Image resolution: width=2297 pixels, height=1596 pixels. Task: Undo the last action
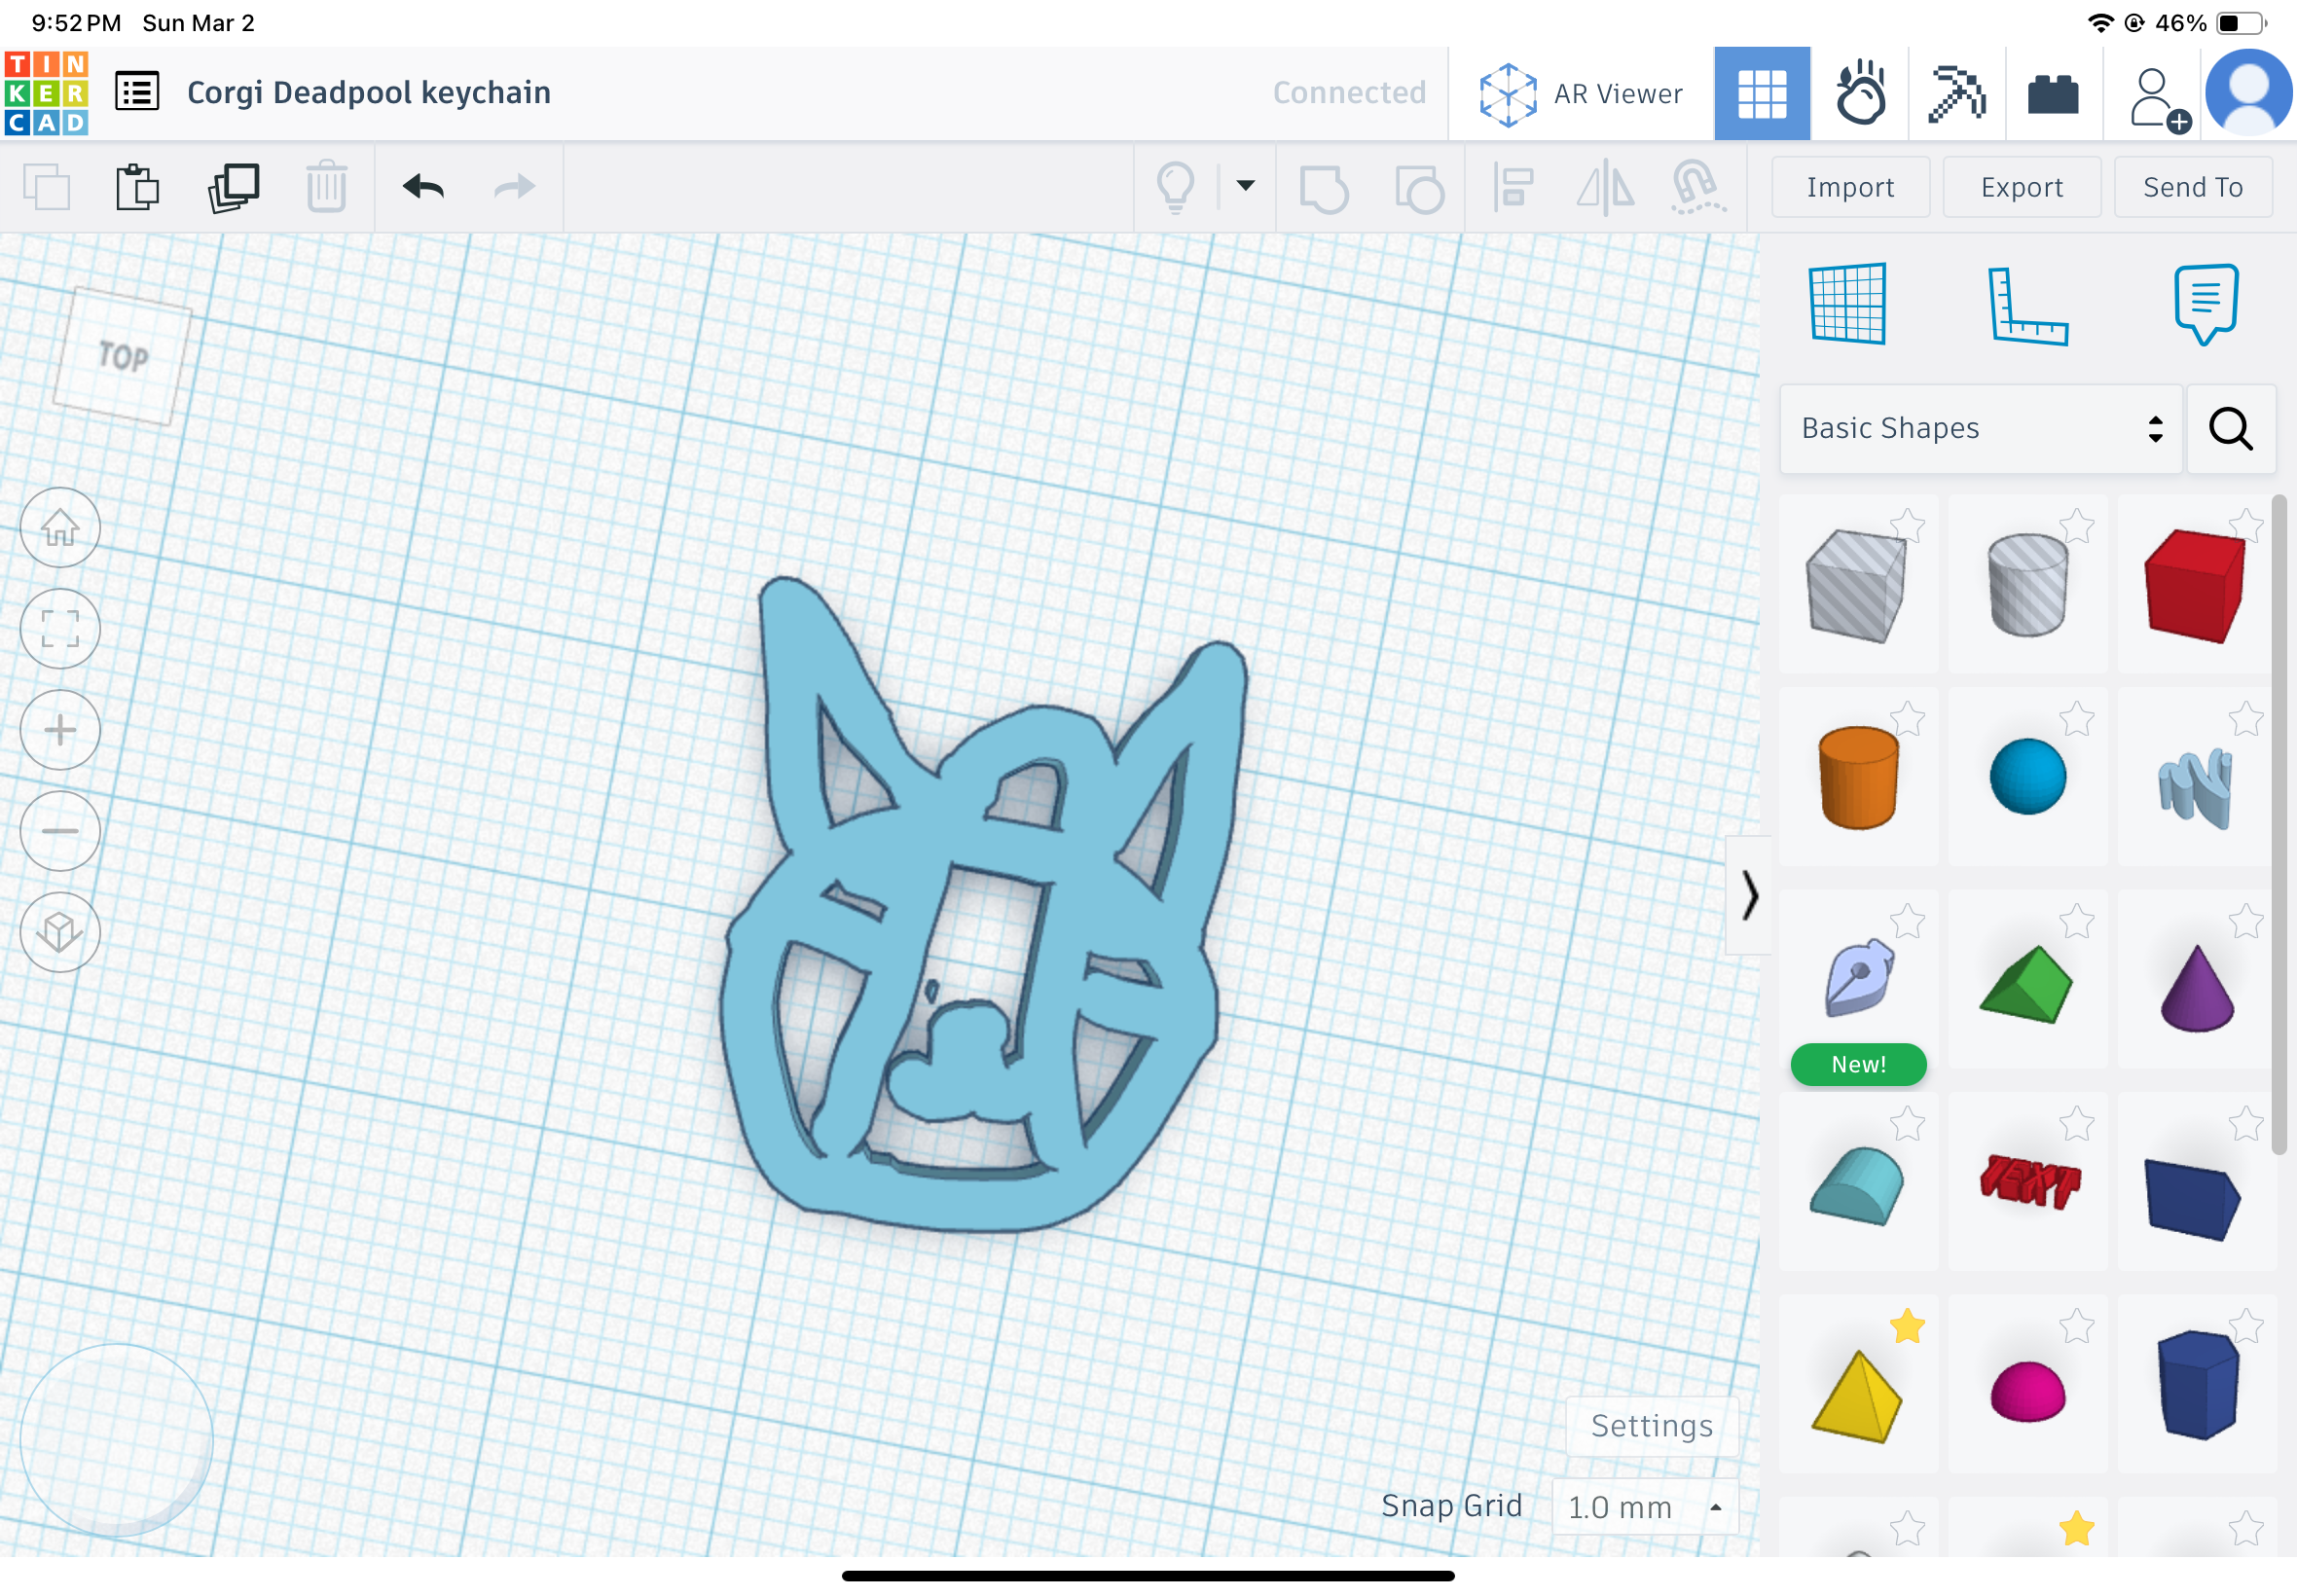click(423, 187)
